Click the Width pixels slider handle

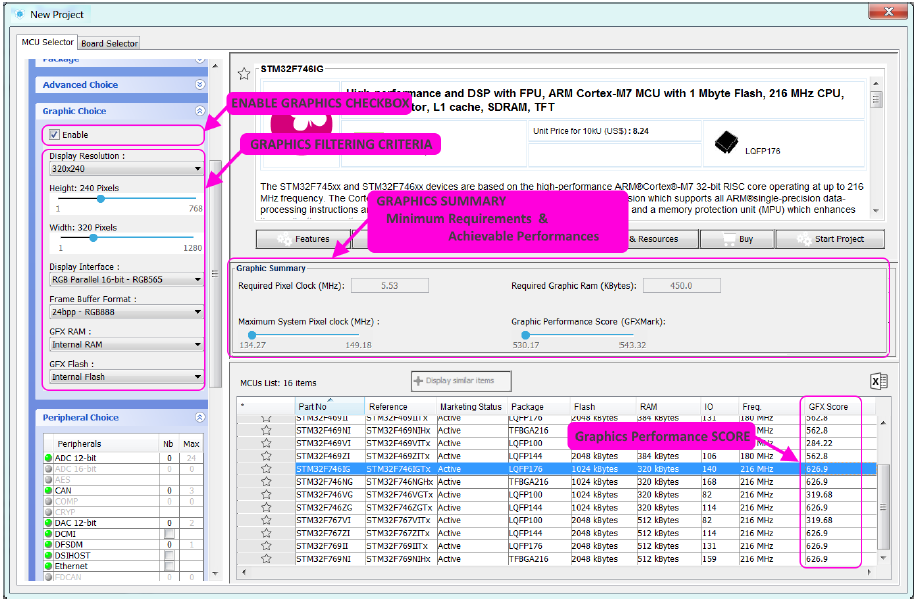click(x=93, y=238)
